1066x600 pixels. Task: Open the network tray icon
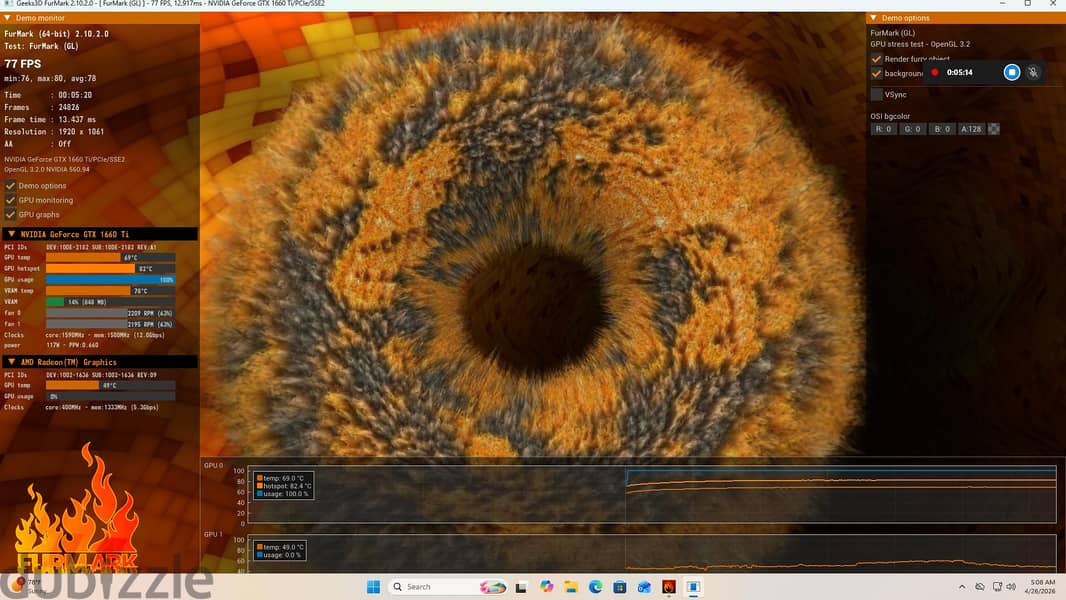point(997,587)
